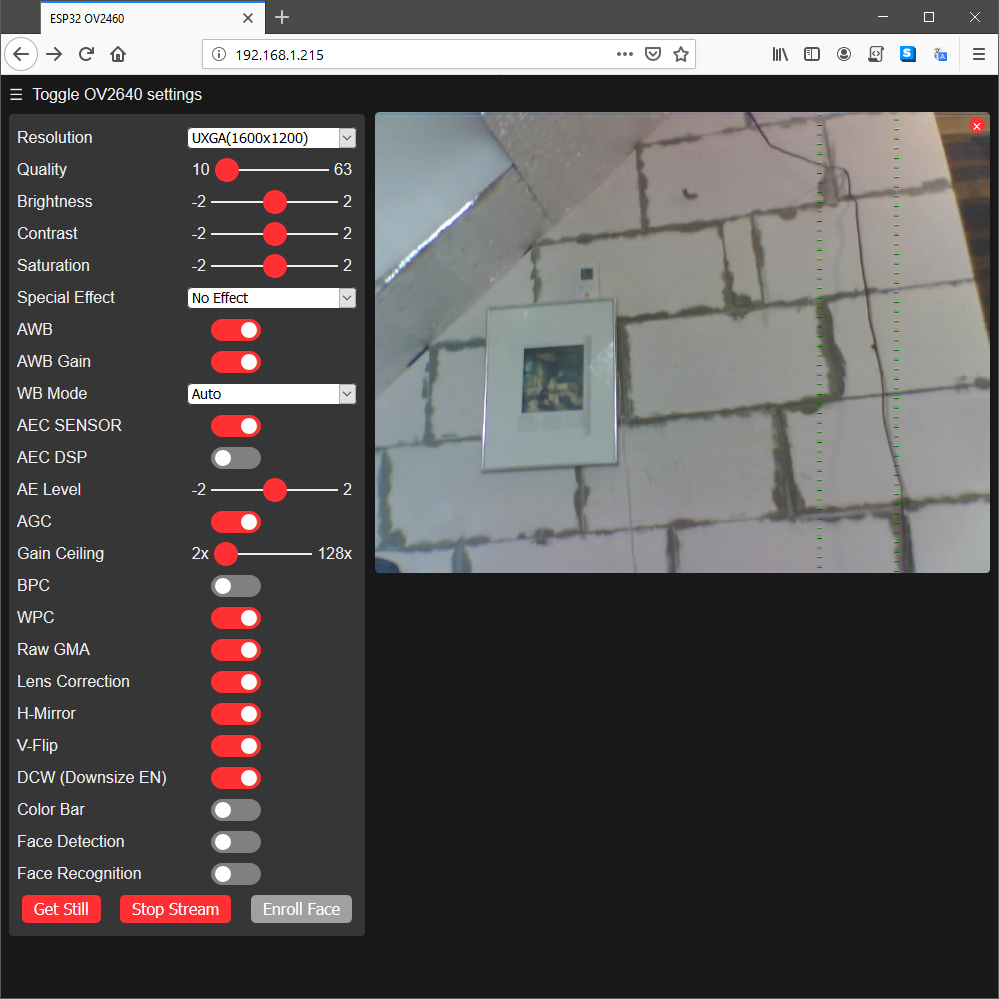The width and height of the screenshot is (999, 999).
Task: Click the live camera stream image
Action: coord(682,343)
